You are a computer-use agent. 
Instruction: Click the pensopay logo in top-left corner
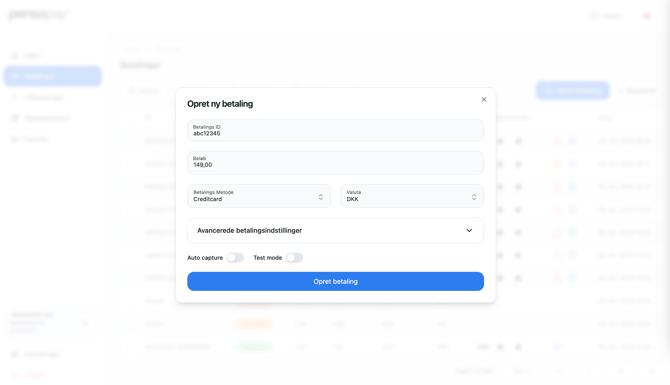pyautogui.click(x=38, y=15)
